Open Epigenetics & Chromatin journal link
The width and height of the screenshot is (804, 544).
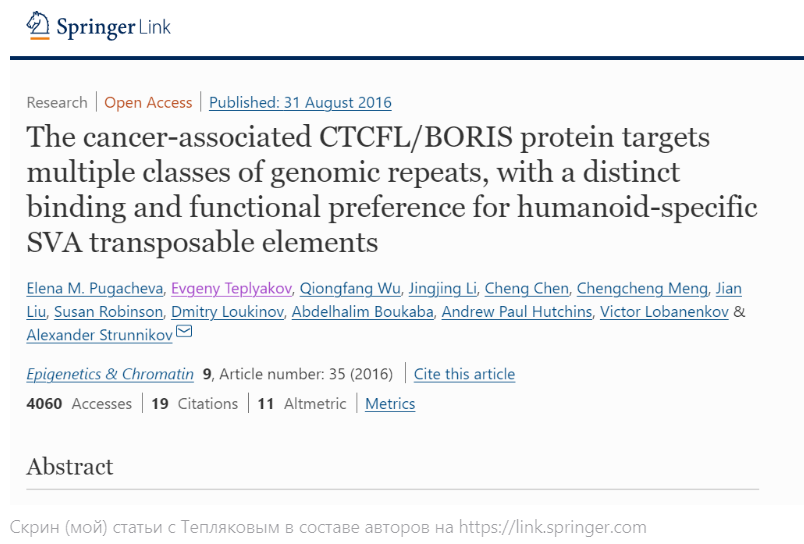coord(110,374)
